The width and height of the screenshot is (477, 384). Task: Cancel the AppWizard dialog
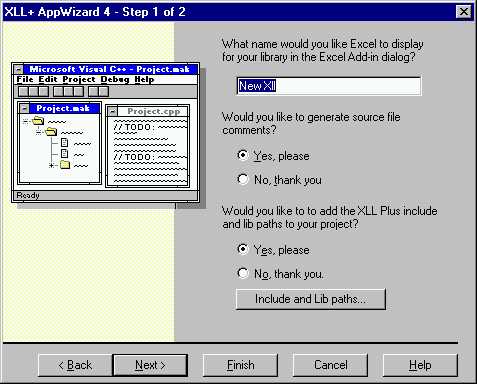(330, 365)
